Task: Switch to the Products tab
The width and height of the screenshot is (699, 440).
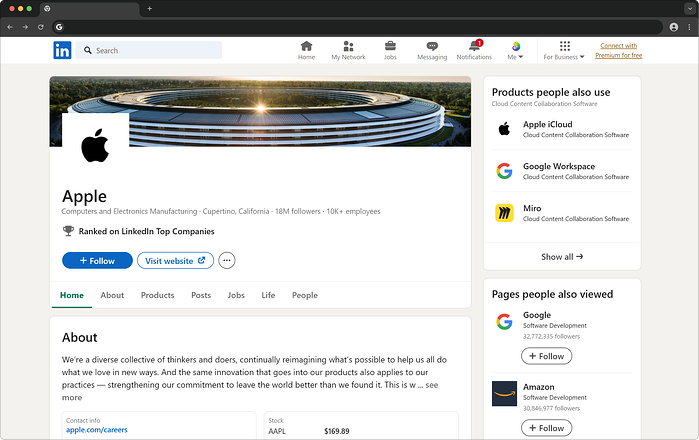Action: pos(157,295)
